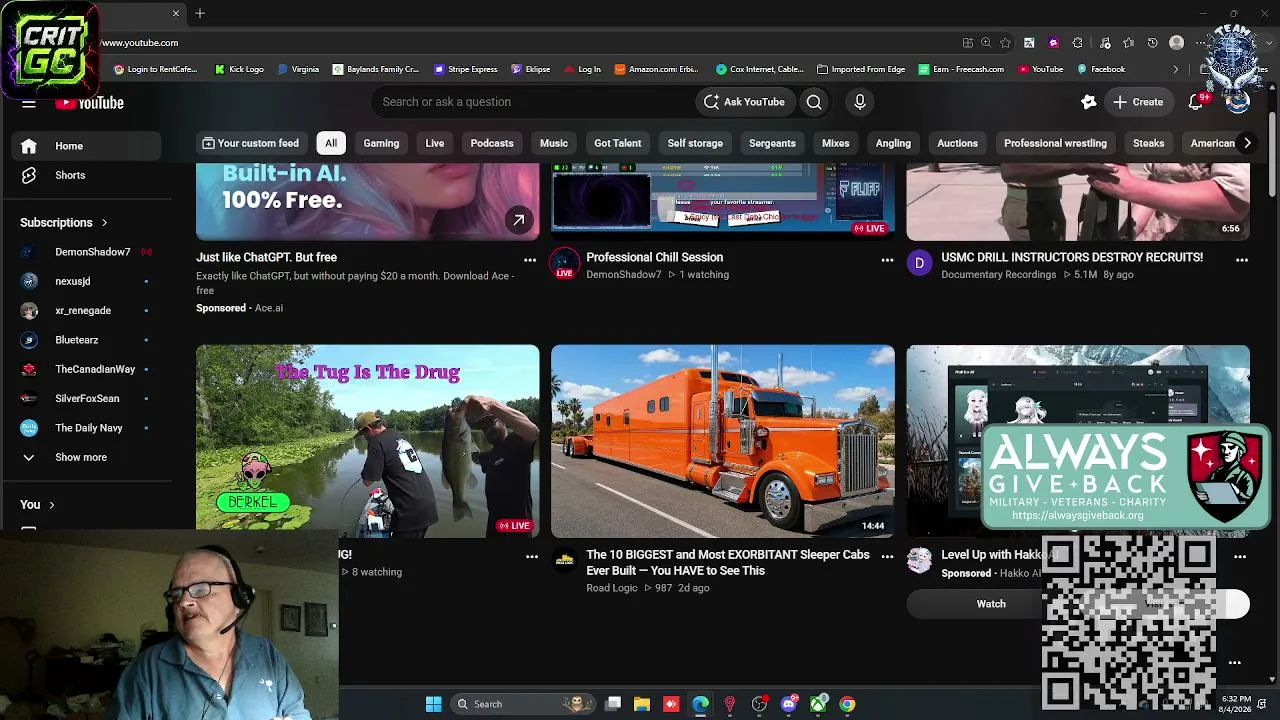Open the Facebook bookmark
Screen dimensions: 1280x720
pos(1101,69)
